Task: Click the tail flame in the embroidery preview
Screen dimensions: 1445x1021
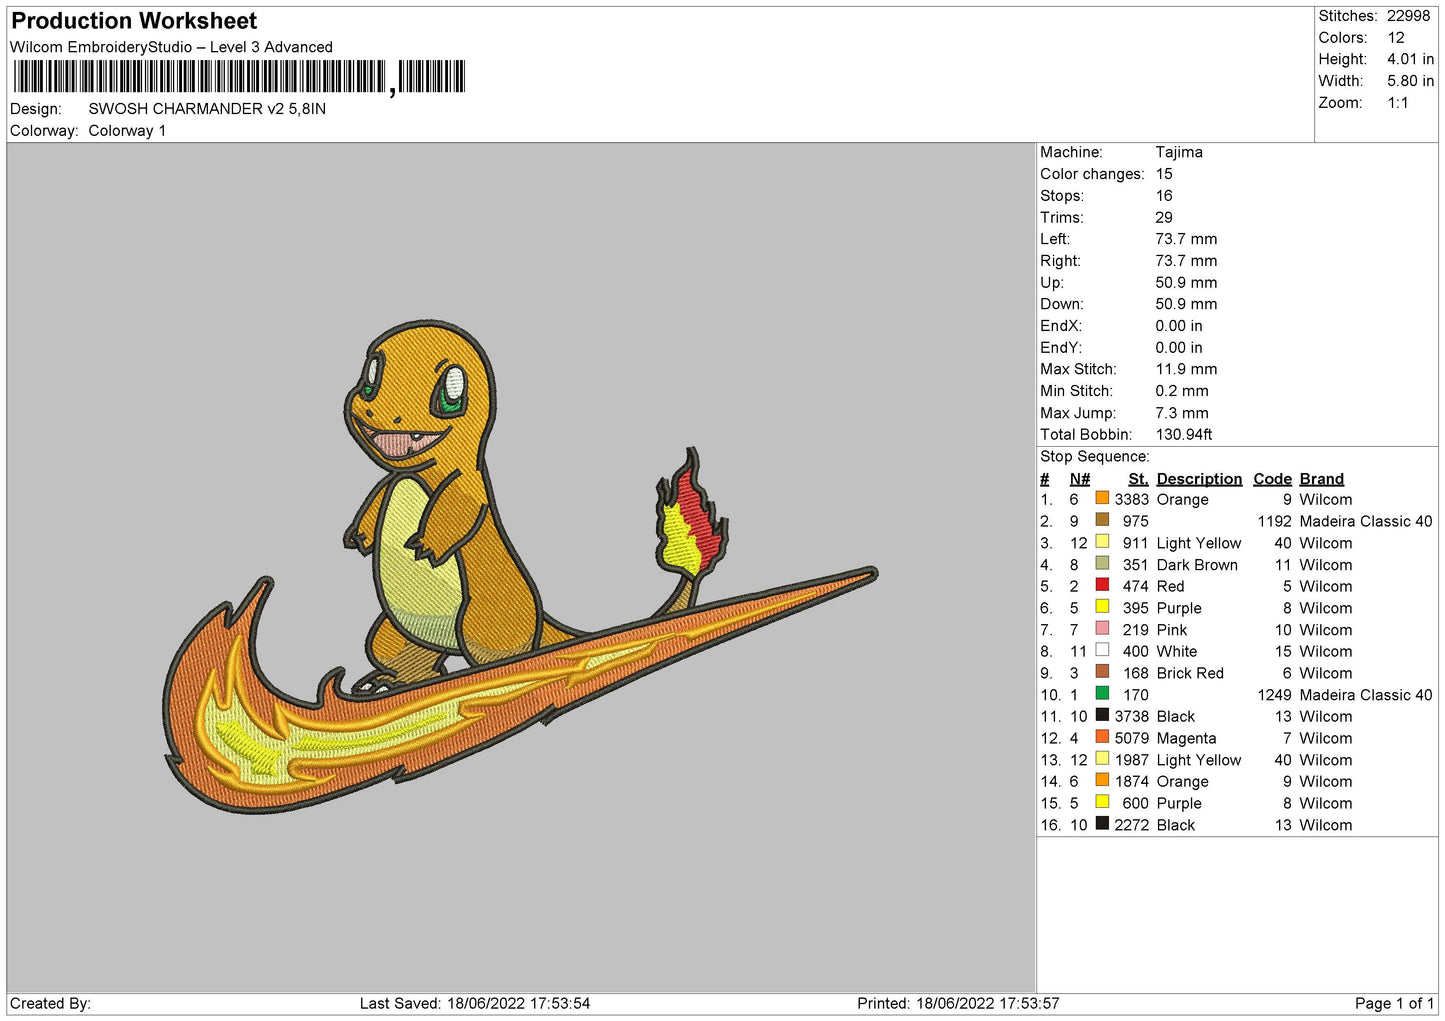Action: point(689,516)
